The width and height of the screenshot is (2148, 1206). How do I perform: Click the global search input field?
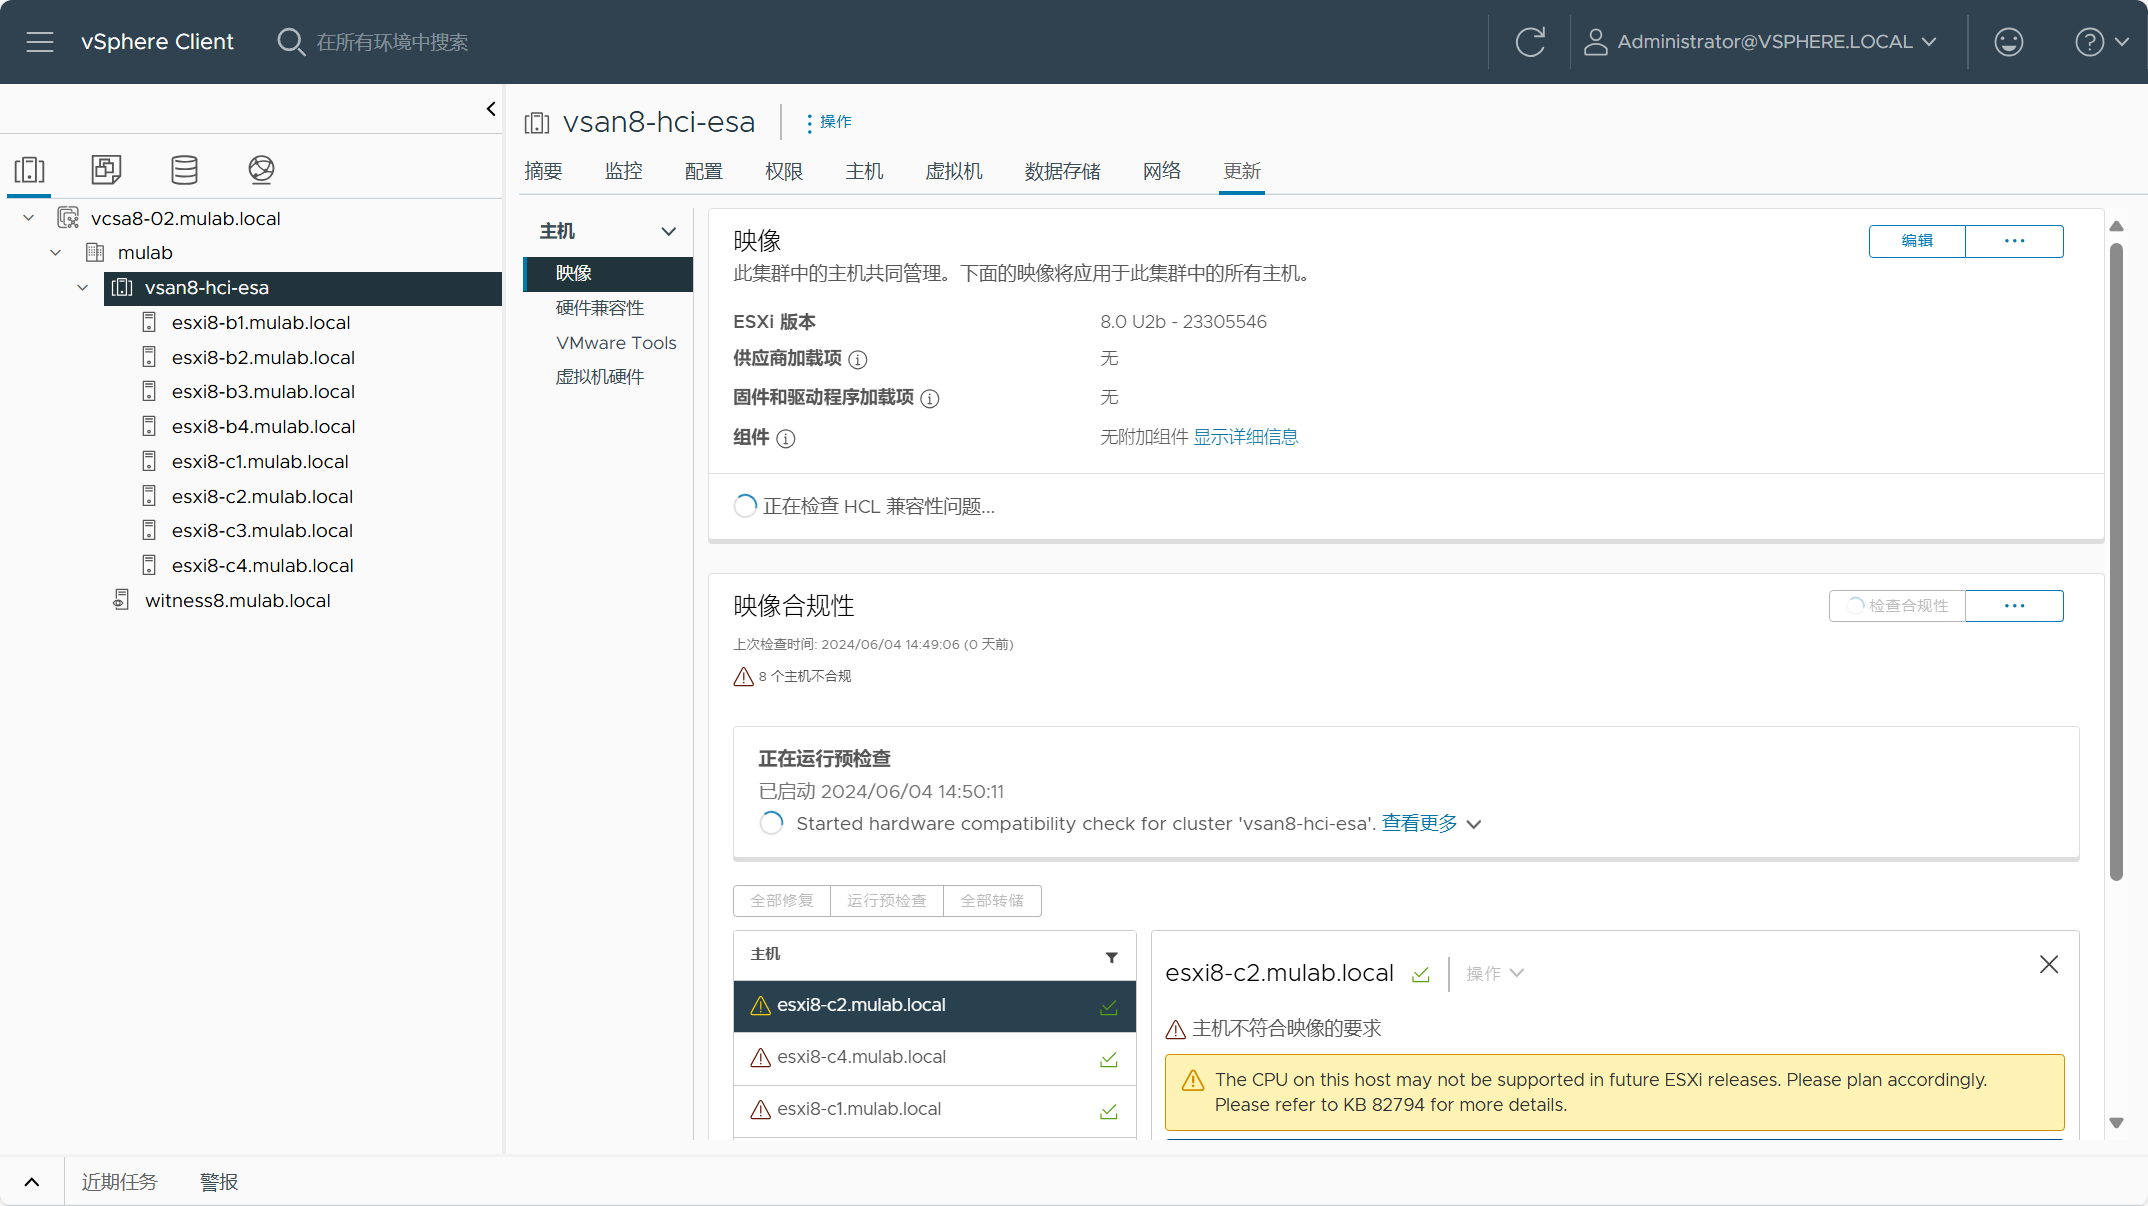point(392,42)
